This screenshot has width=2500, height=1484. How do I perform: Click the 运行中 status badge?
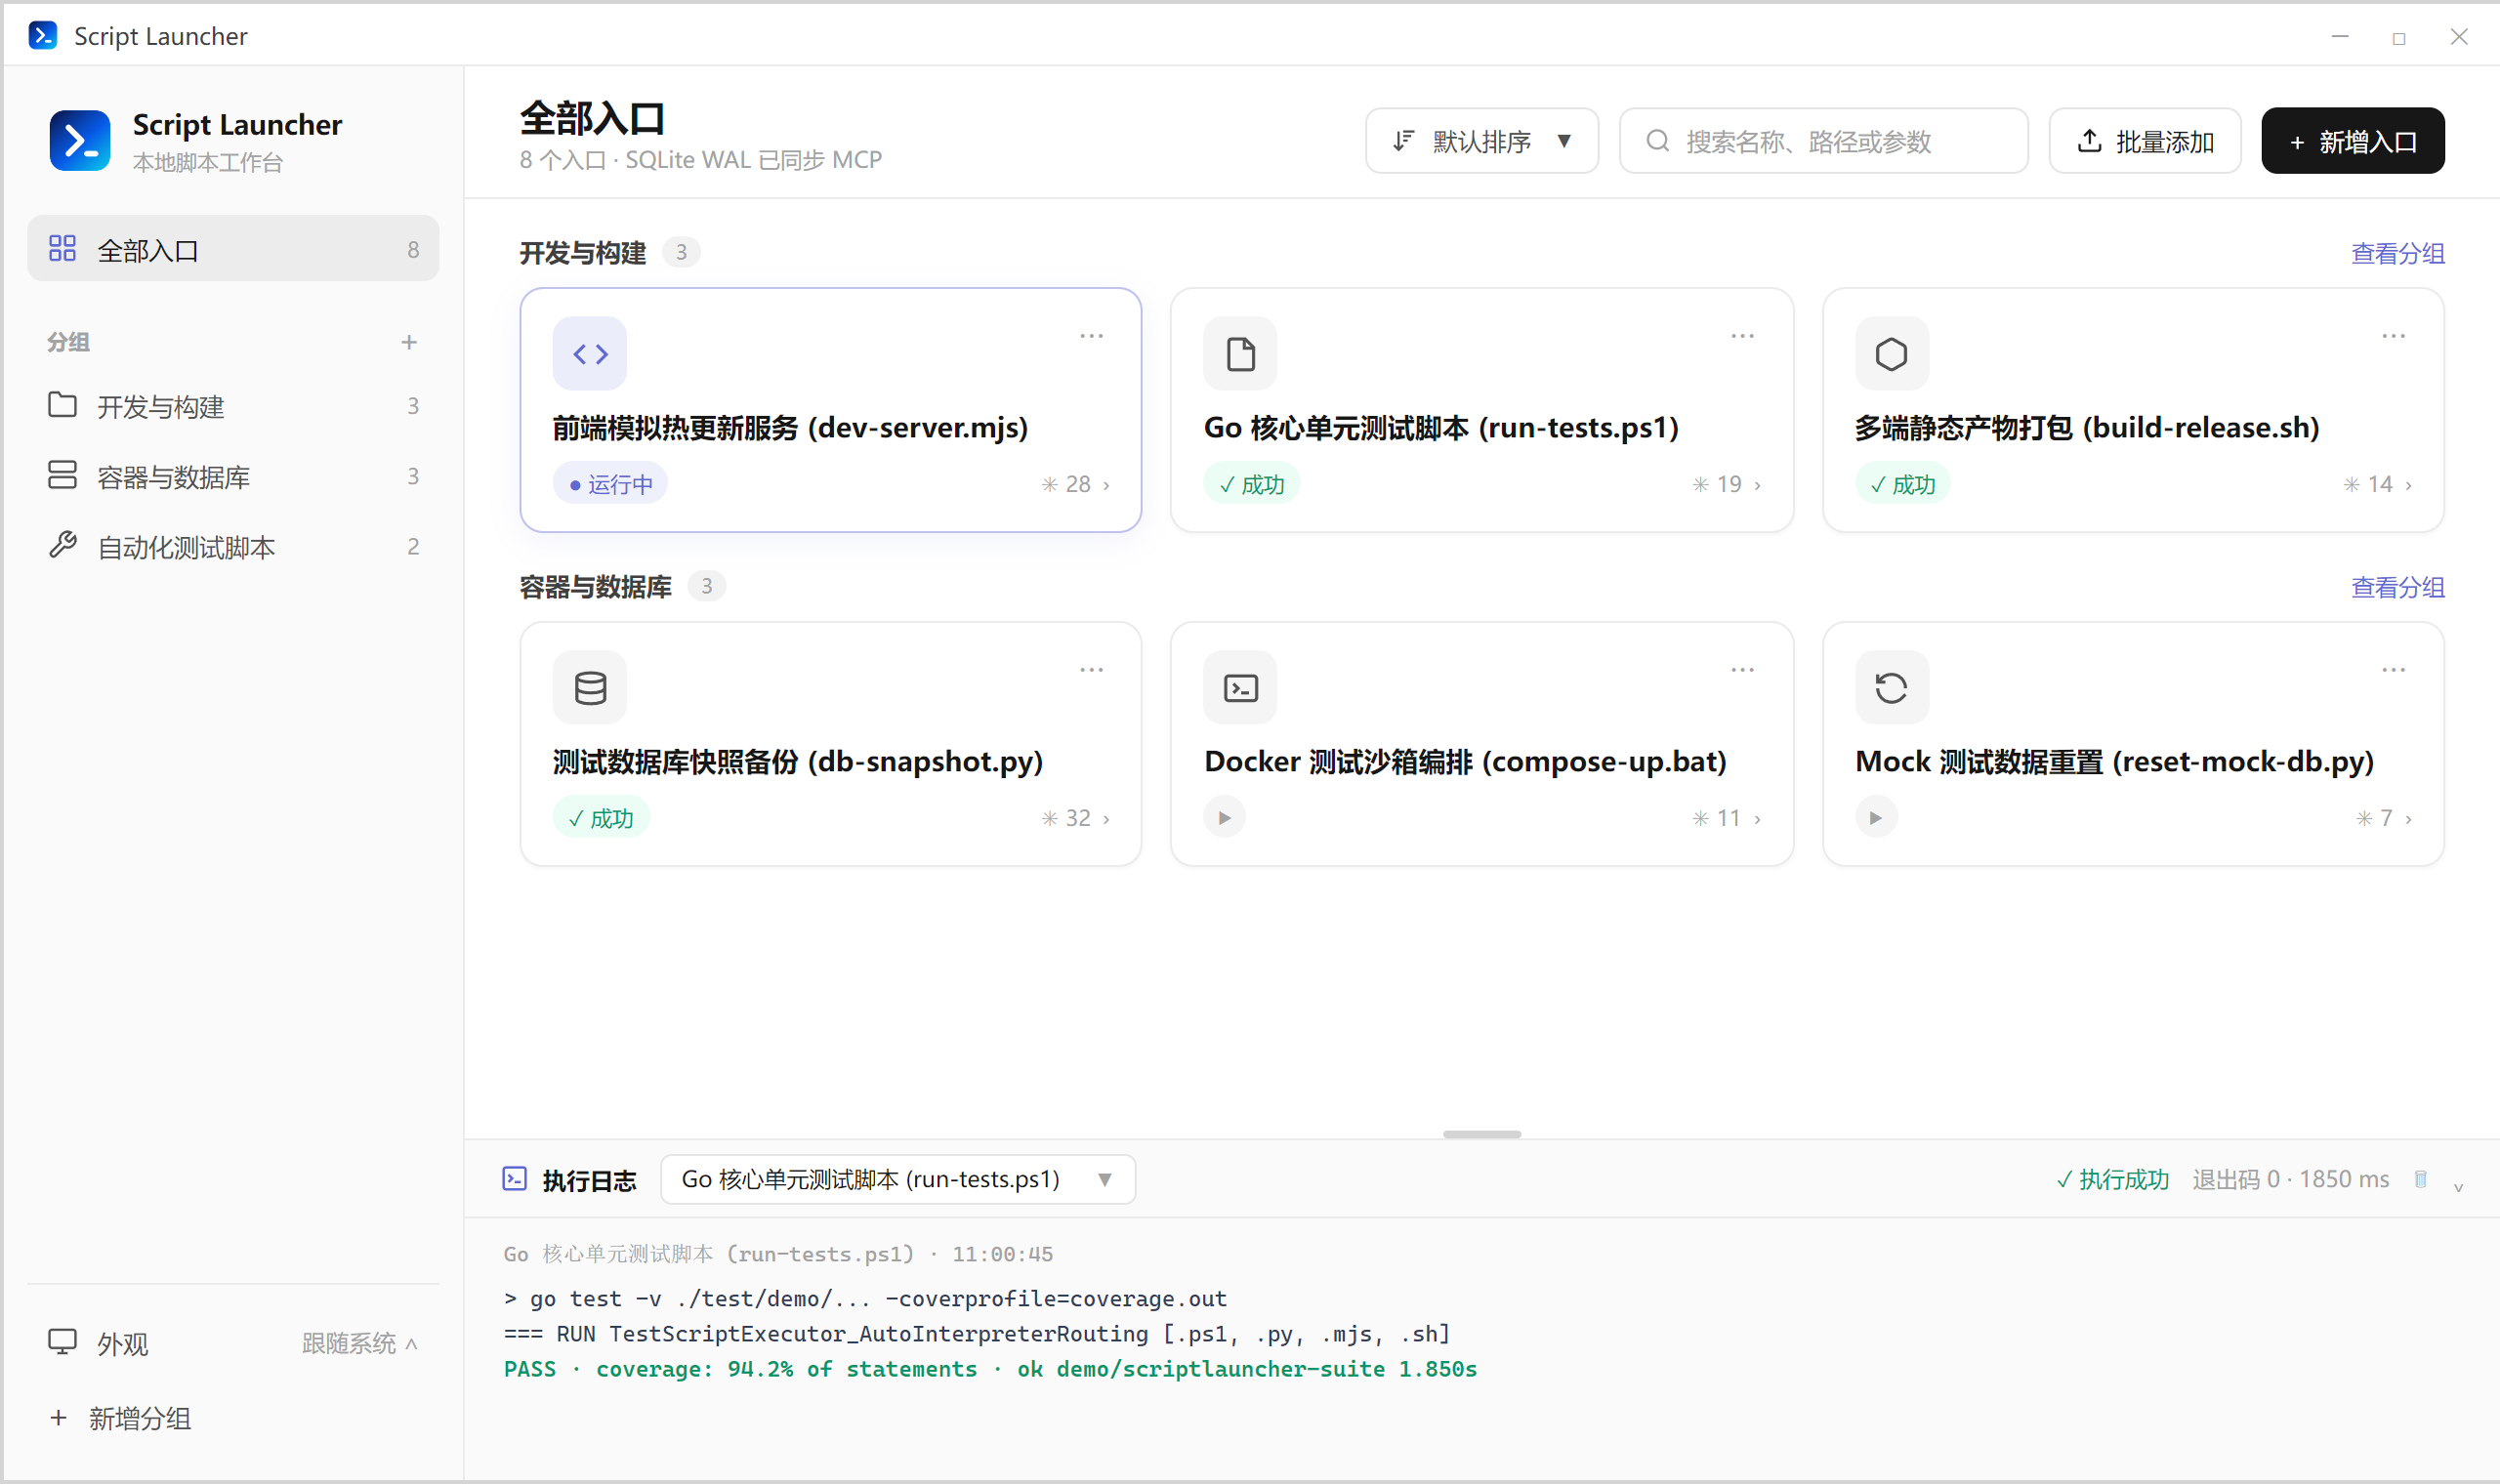click(610, 484)
